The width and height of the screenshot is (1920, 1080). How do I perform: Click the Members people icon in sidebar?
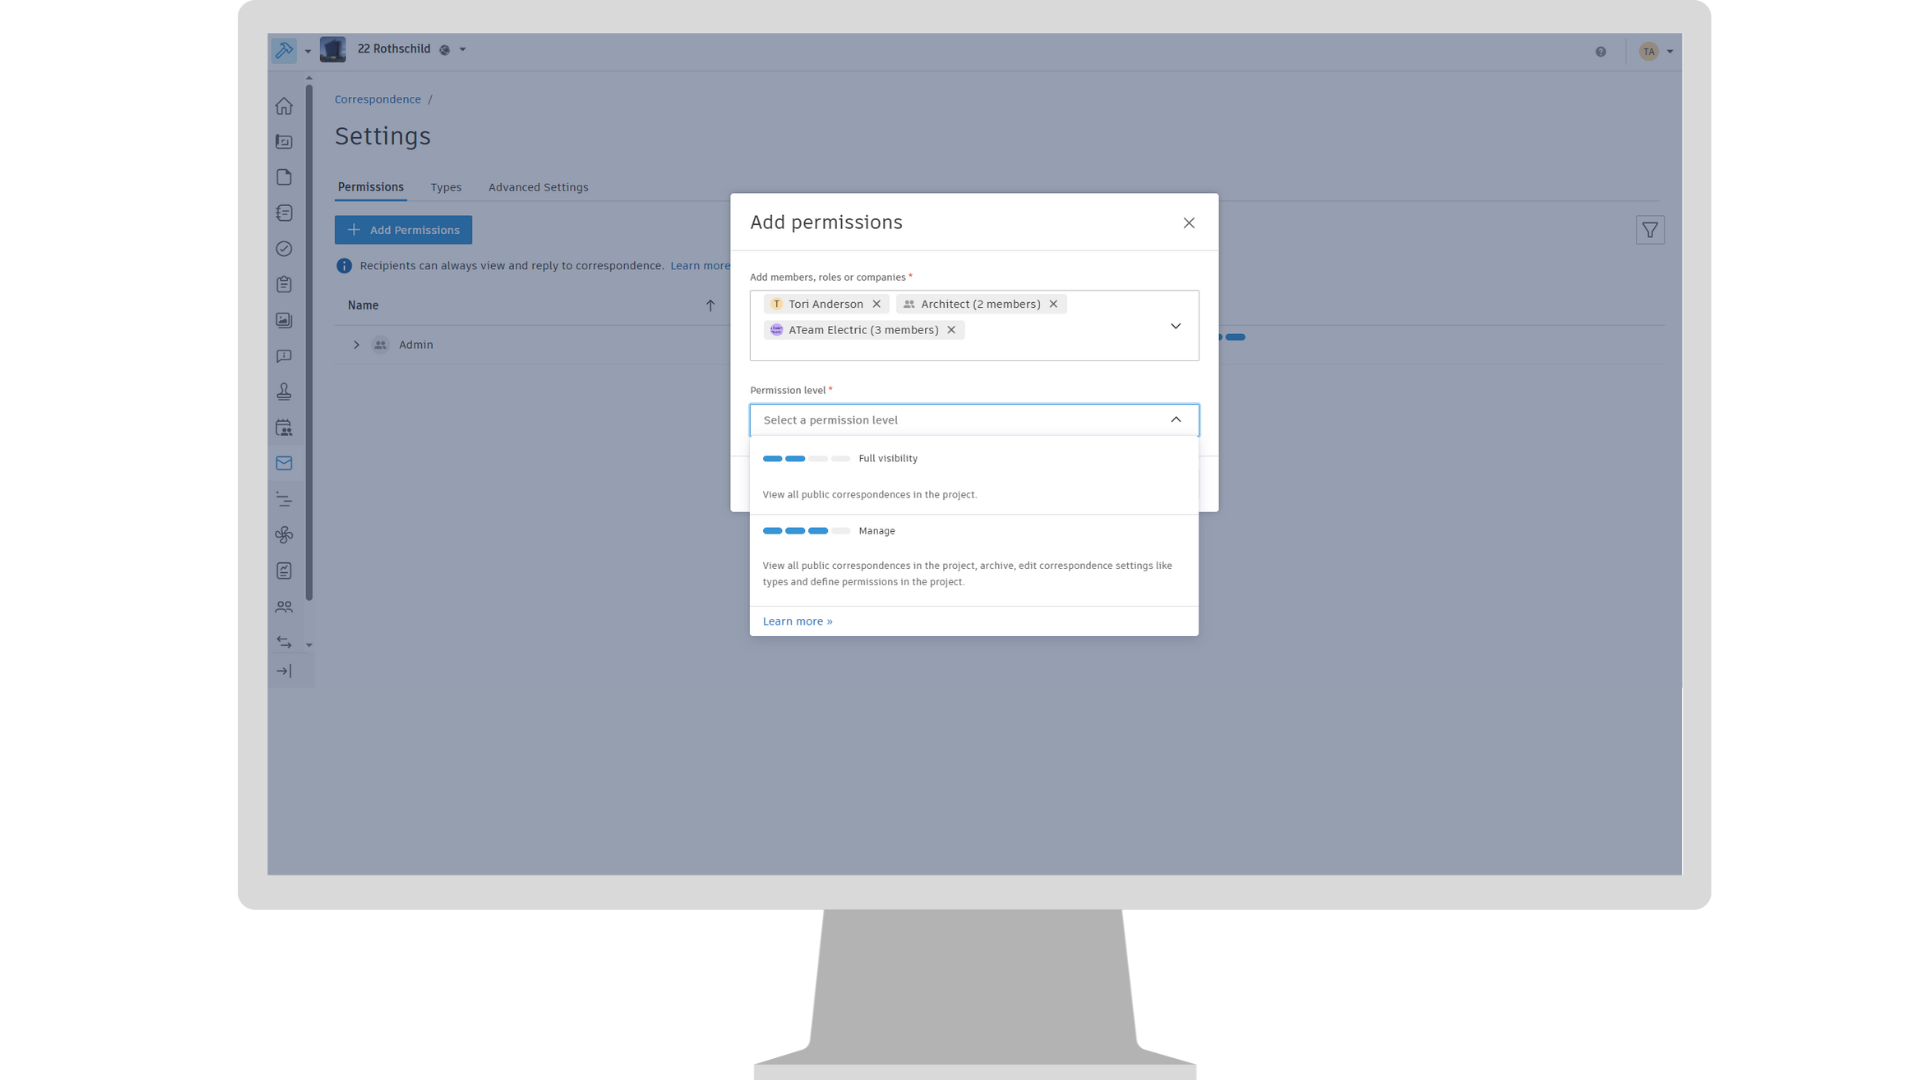(284, 606)
